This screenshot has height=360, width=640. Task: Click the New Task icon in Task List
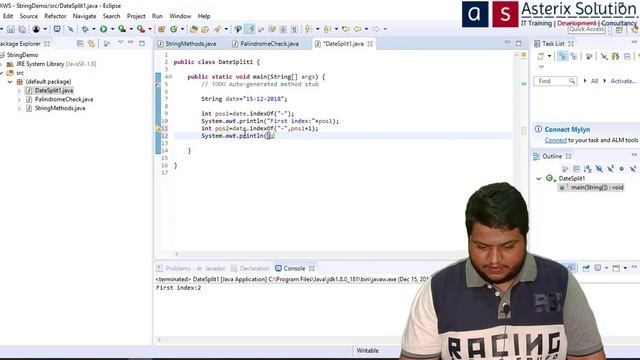click(541, 56)
